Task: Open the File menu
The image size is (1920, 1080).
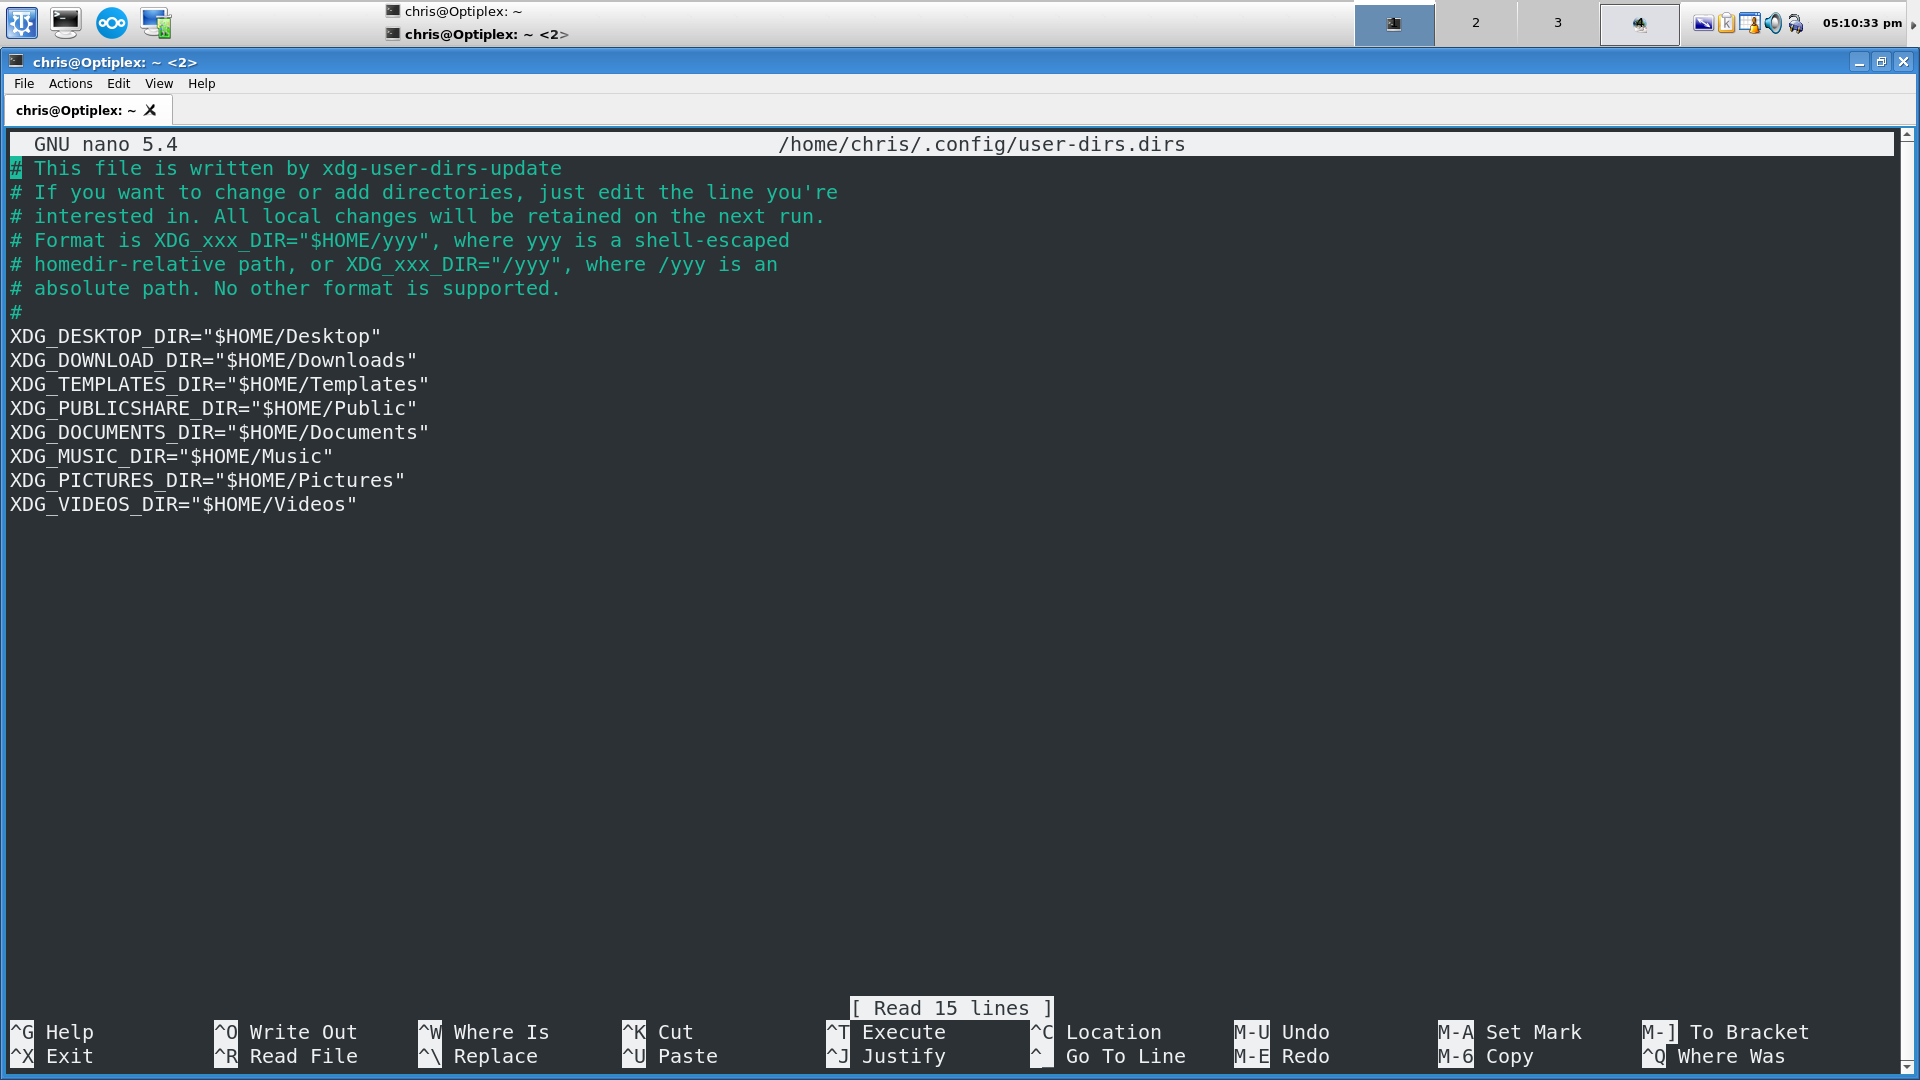Action: (x=24, y=84)
